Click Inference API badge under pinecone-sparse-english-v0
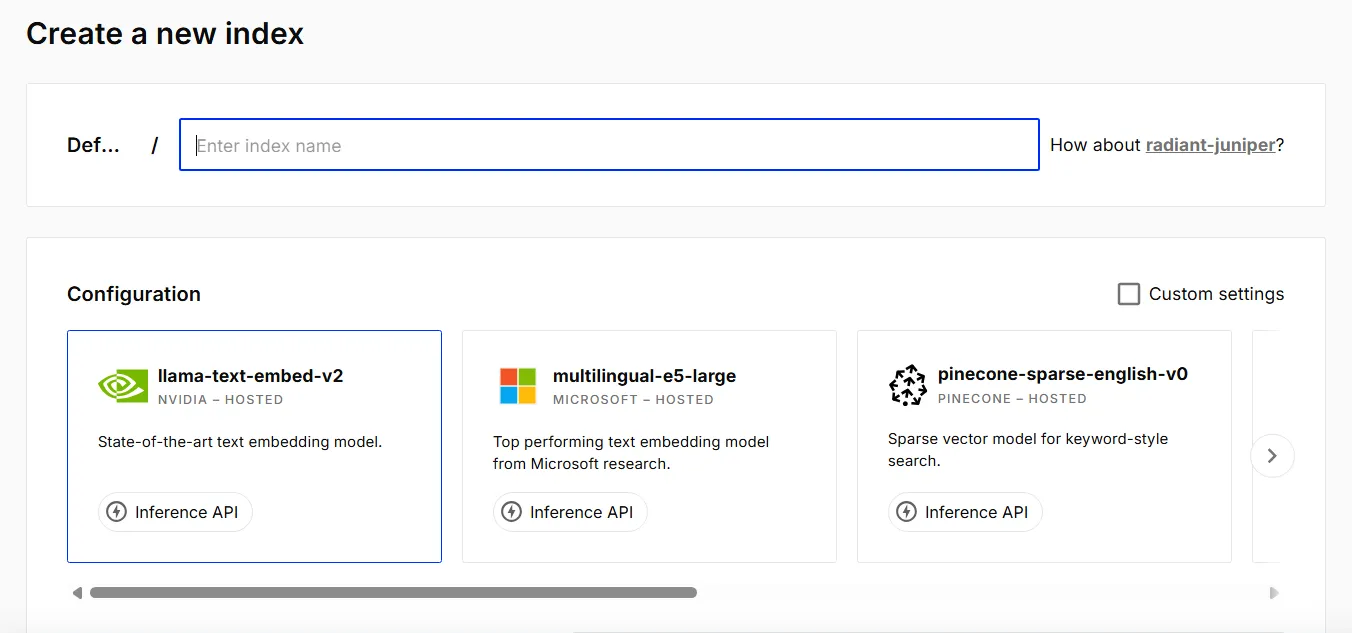 [x=965, y=512]
